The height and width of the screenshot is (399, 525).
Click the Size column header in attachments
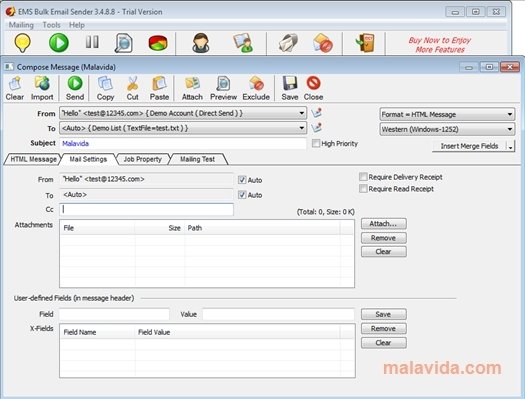coord(160,228)
